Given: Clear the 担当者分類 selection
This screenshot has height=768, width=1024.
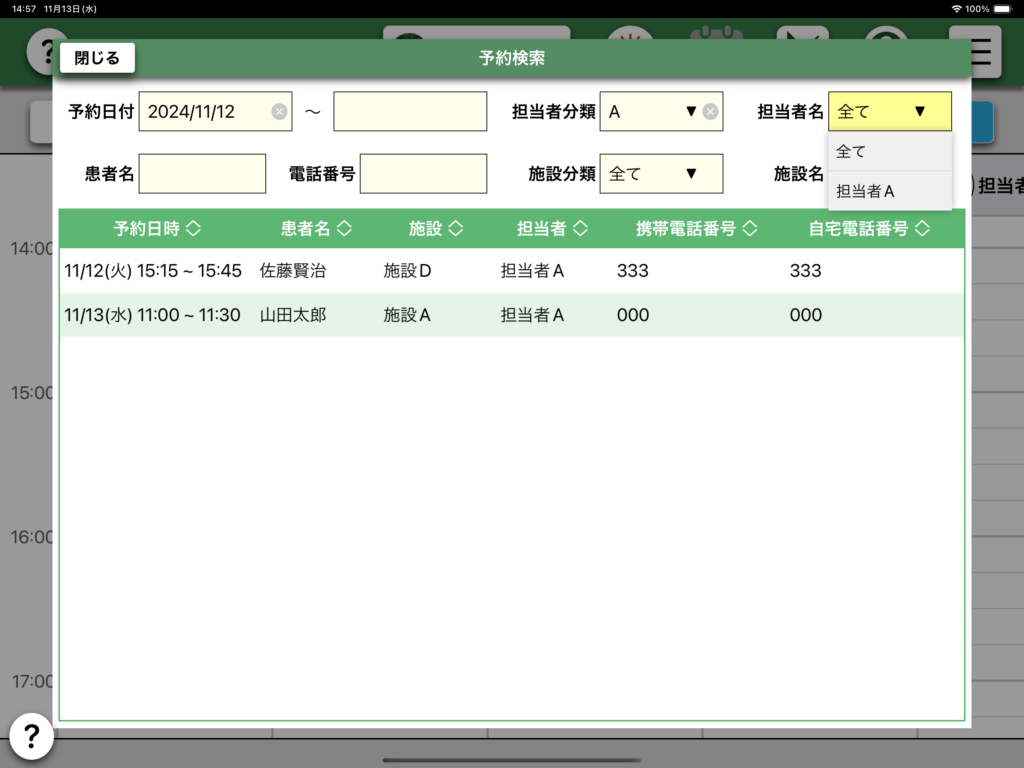Looking at the screenshot, I should 710,112.
